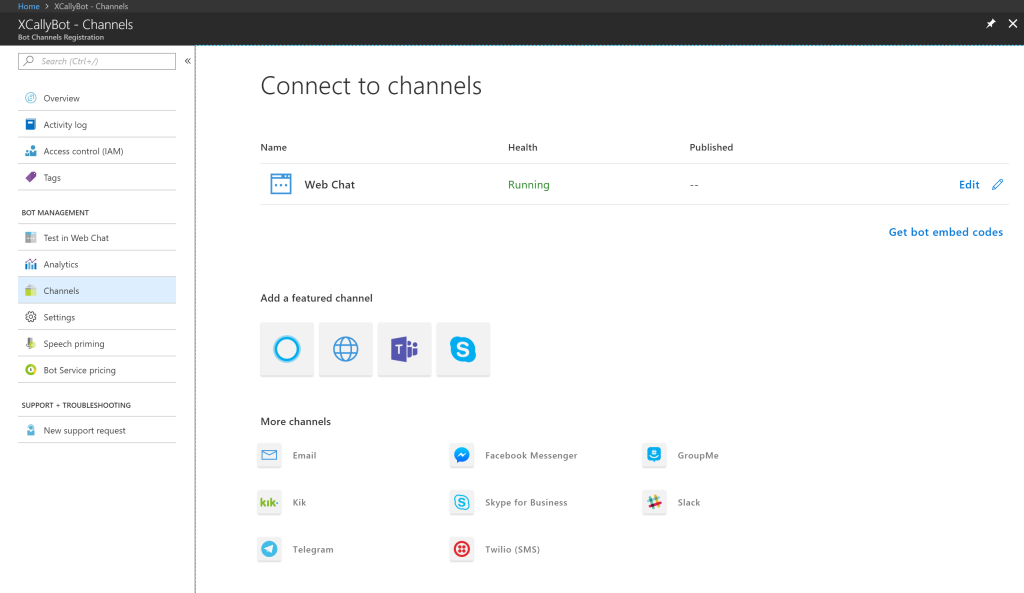Click the Overview globe icon in the sidebar
Viewport: 1024px width, 593px height.
(x=31, y=98)
